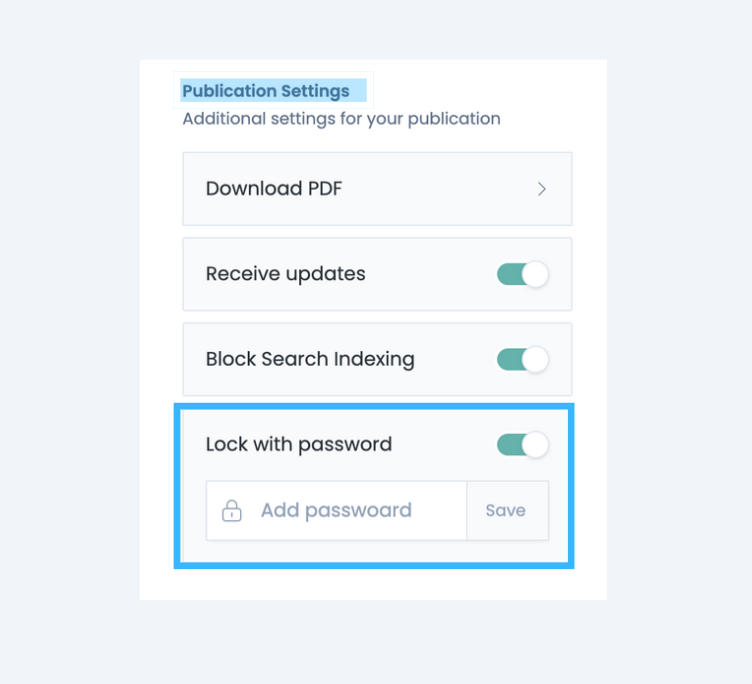Click the green track of Lock with password switch
The image size is (752, 684).
(510, 445)
